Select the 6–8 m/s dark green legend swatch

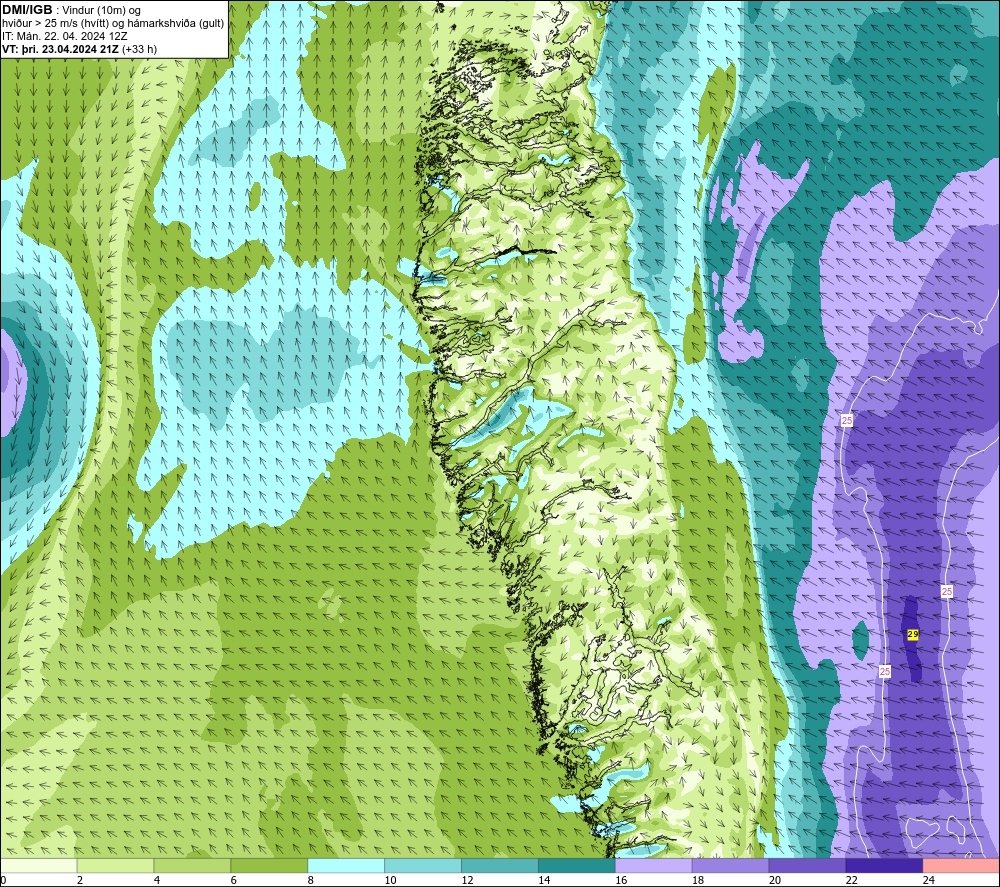click(269, 866)
